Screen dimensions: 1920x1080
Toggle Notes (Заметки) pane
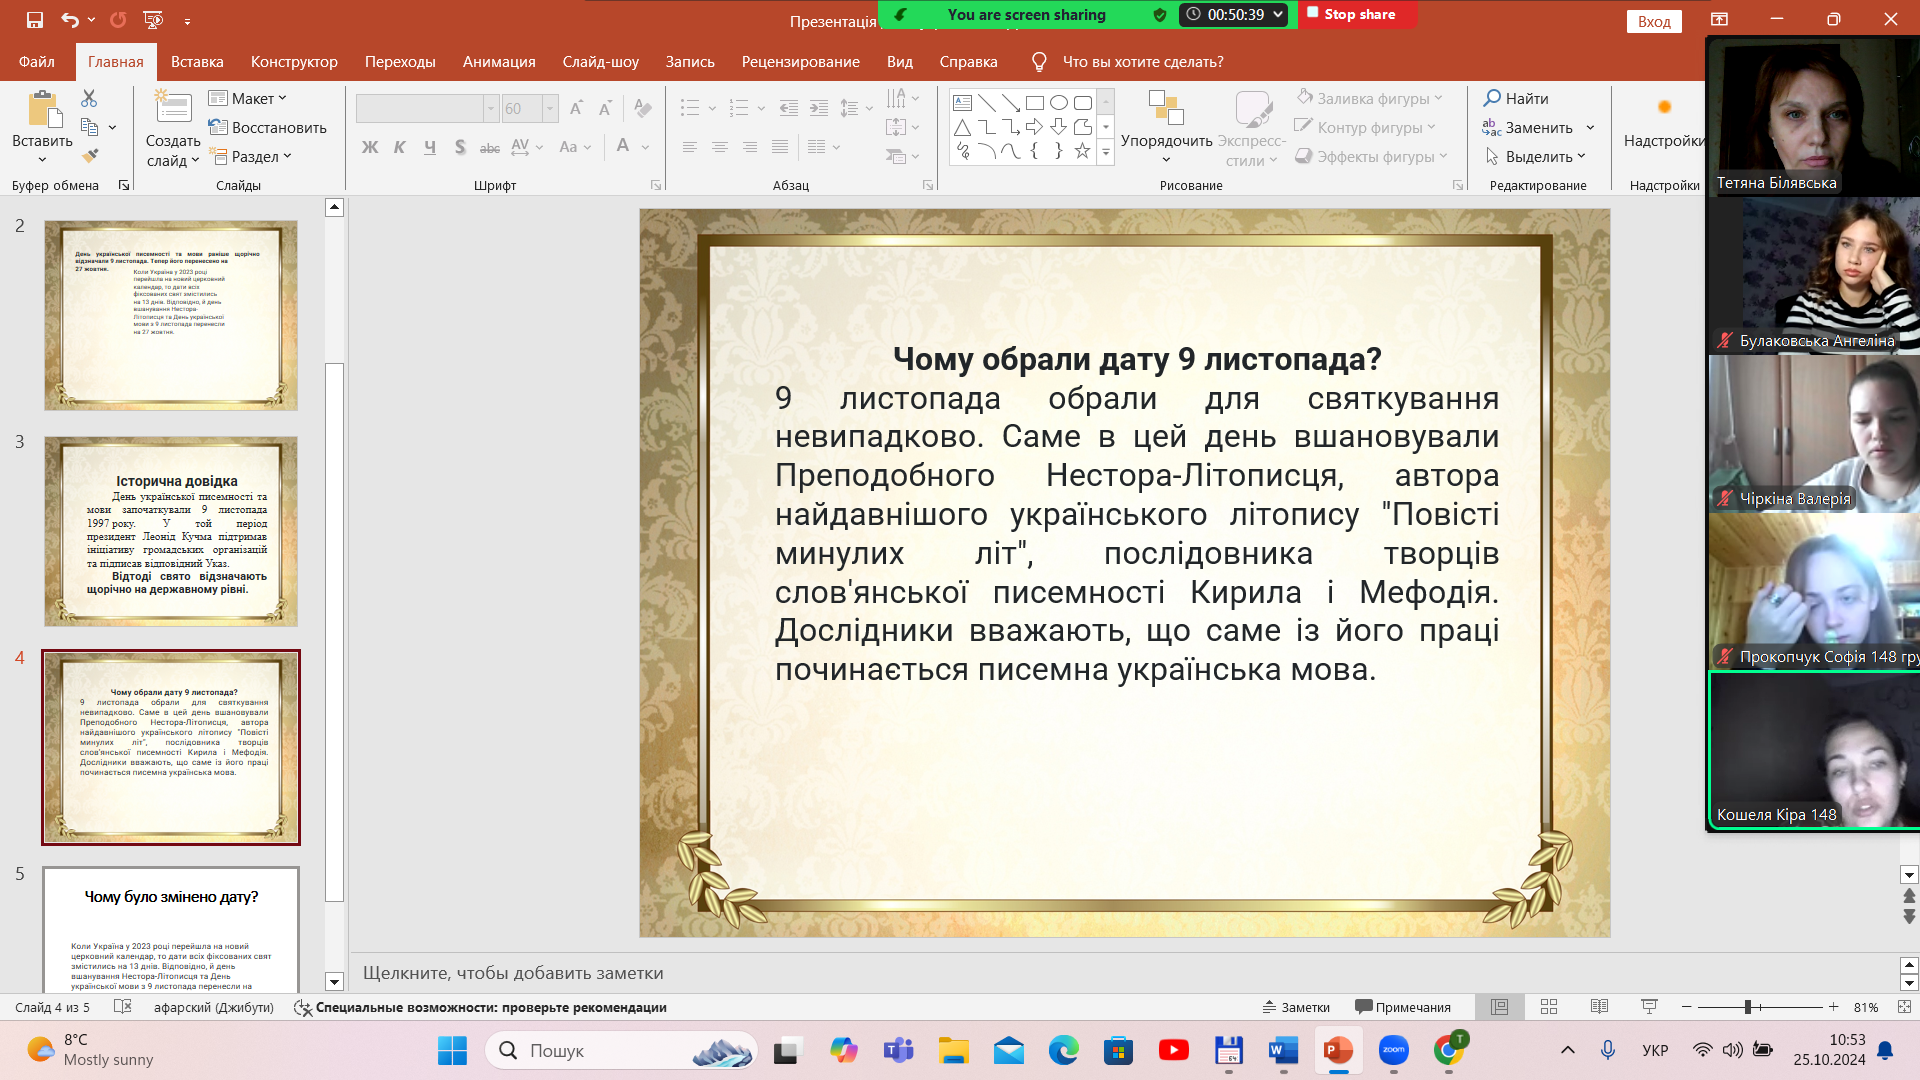pyautogui.click(x=1296, y=1007)
